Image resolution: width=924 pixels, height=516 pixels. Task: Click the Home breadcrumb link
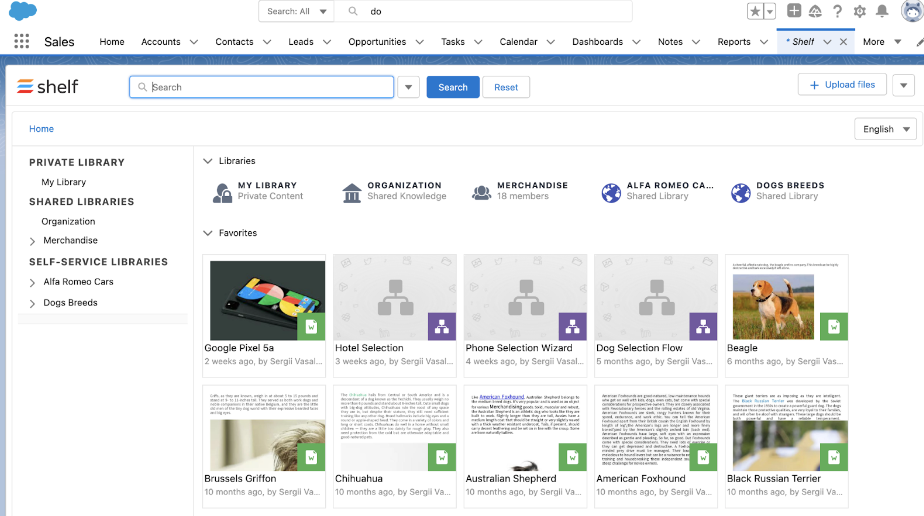tap(41, 128)
